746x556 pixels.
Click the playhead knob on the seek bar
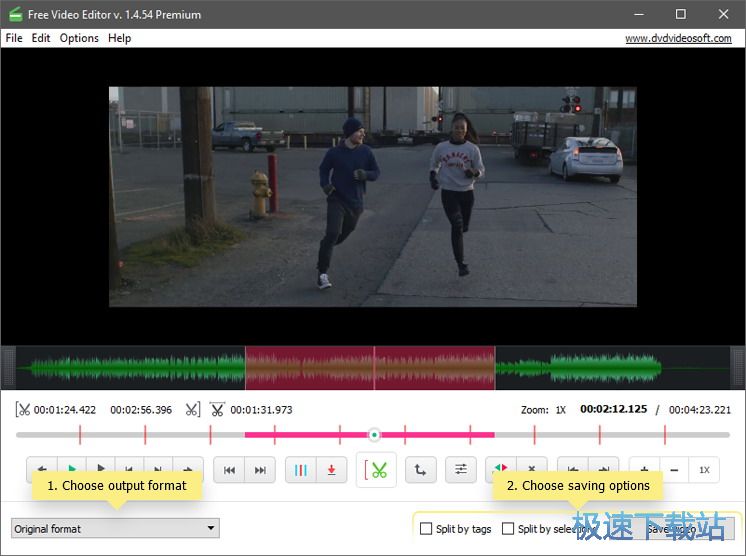coord(374,435)
